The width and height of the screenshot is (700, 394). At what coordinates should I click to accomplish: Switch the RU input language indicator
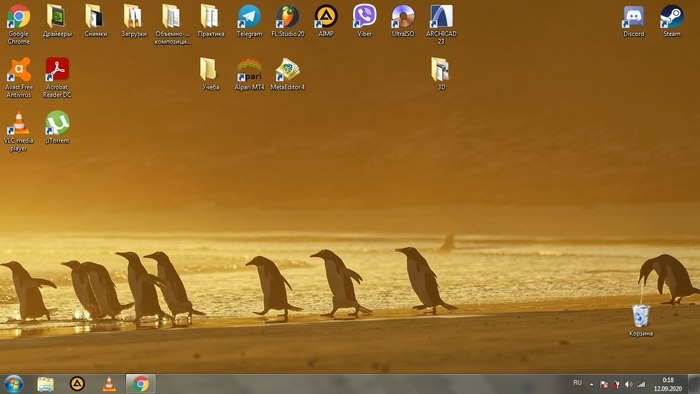(x=577, y=383)
